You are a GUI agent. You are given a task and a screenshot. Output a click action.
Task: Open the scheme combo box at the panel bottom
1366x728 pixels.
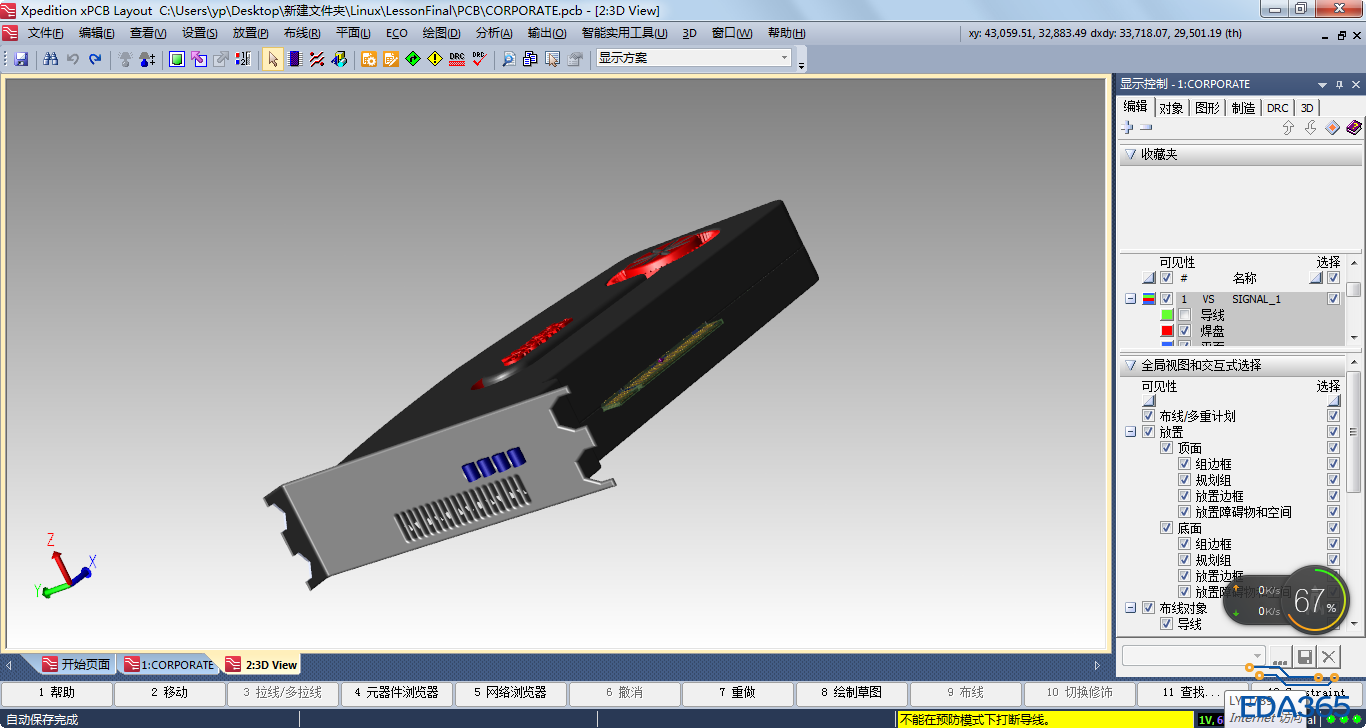coord(1194,656)
